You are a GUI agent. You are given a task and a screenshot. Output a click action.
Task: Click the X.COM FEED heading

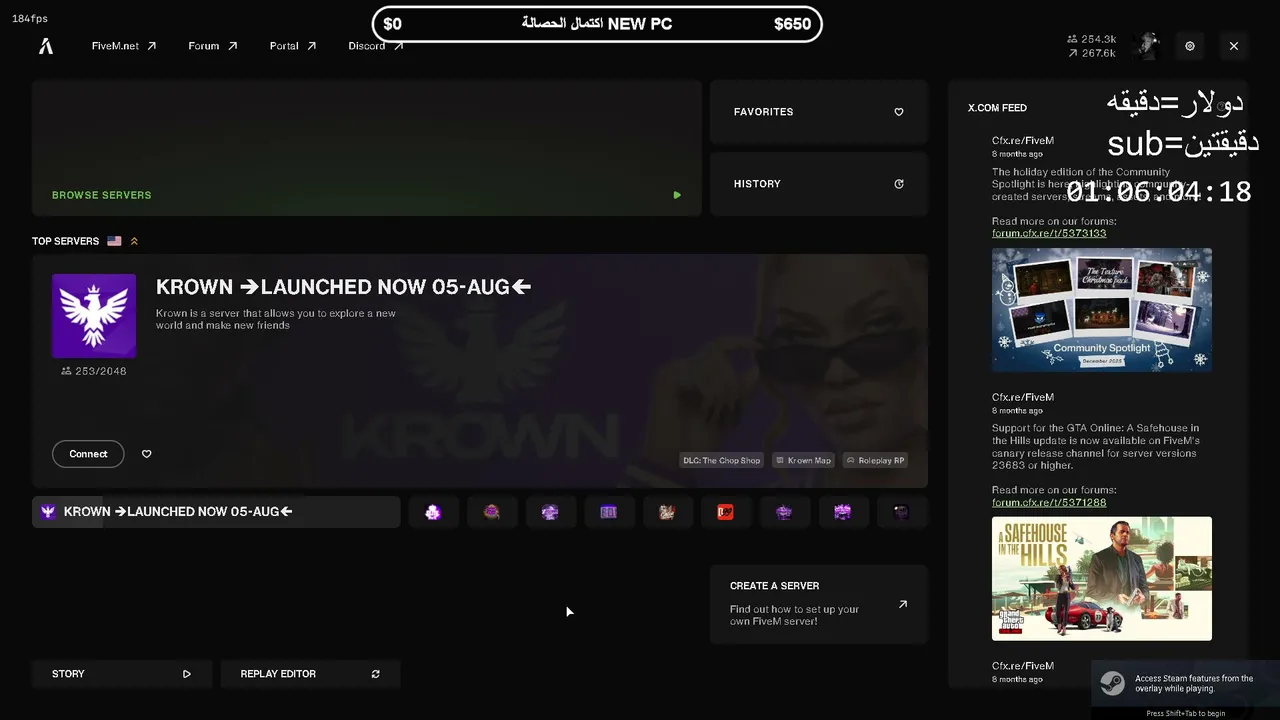(997, 108)
